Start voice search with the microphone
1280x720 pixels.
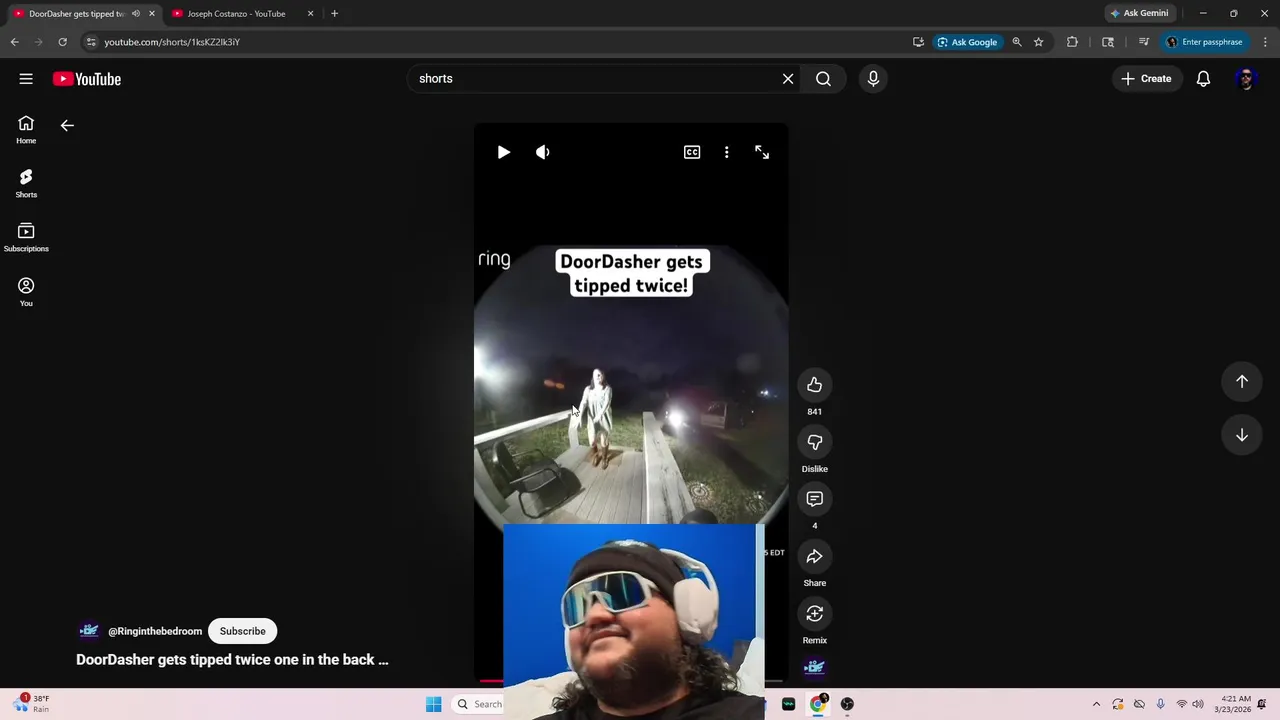click(x=873, y=79)
